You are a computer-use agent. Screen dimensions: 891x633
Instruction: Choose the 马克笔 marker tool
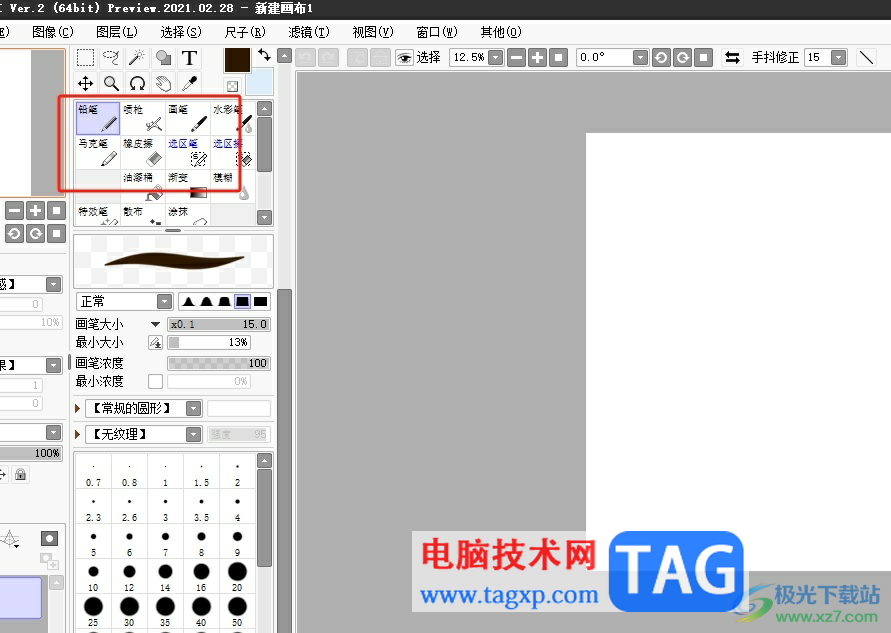point(97,152)
